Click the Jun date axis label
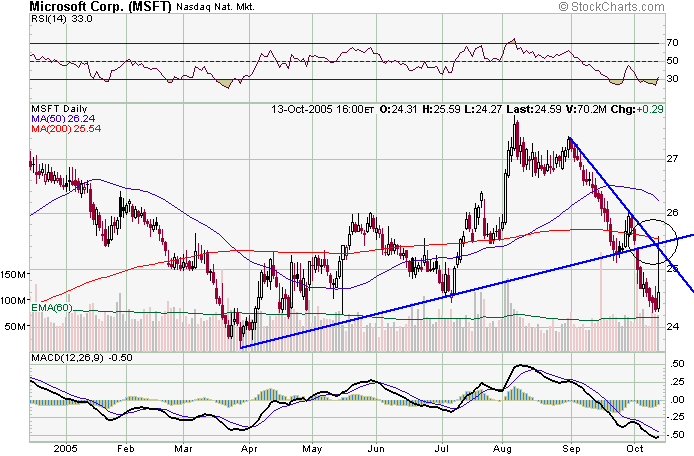Screen dimensions: 694x456 point(376,448)
